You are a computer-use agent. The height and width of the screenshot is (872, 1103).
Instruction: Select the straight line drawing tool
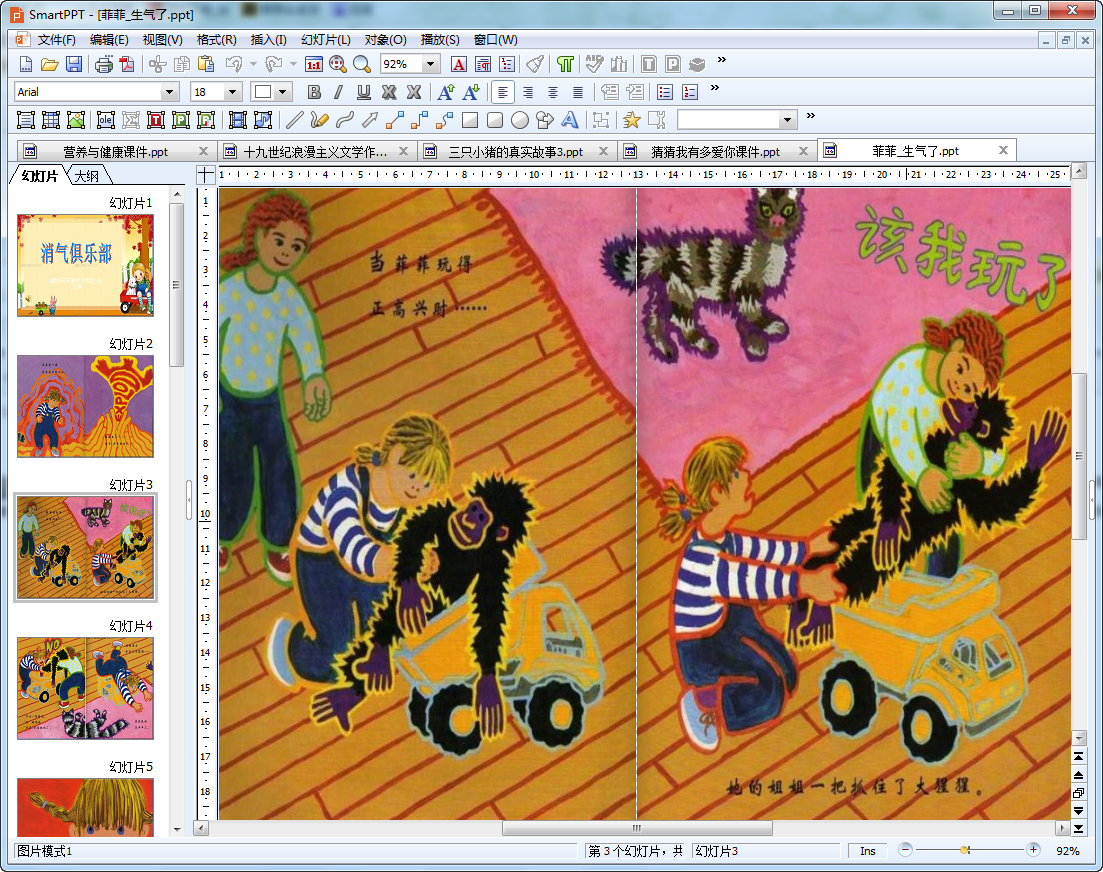click(294, 120)
